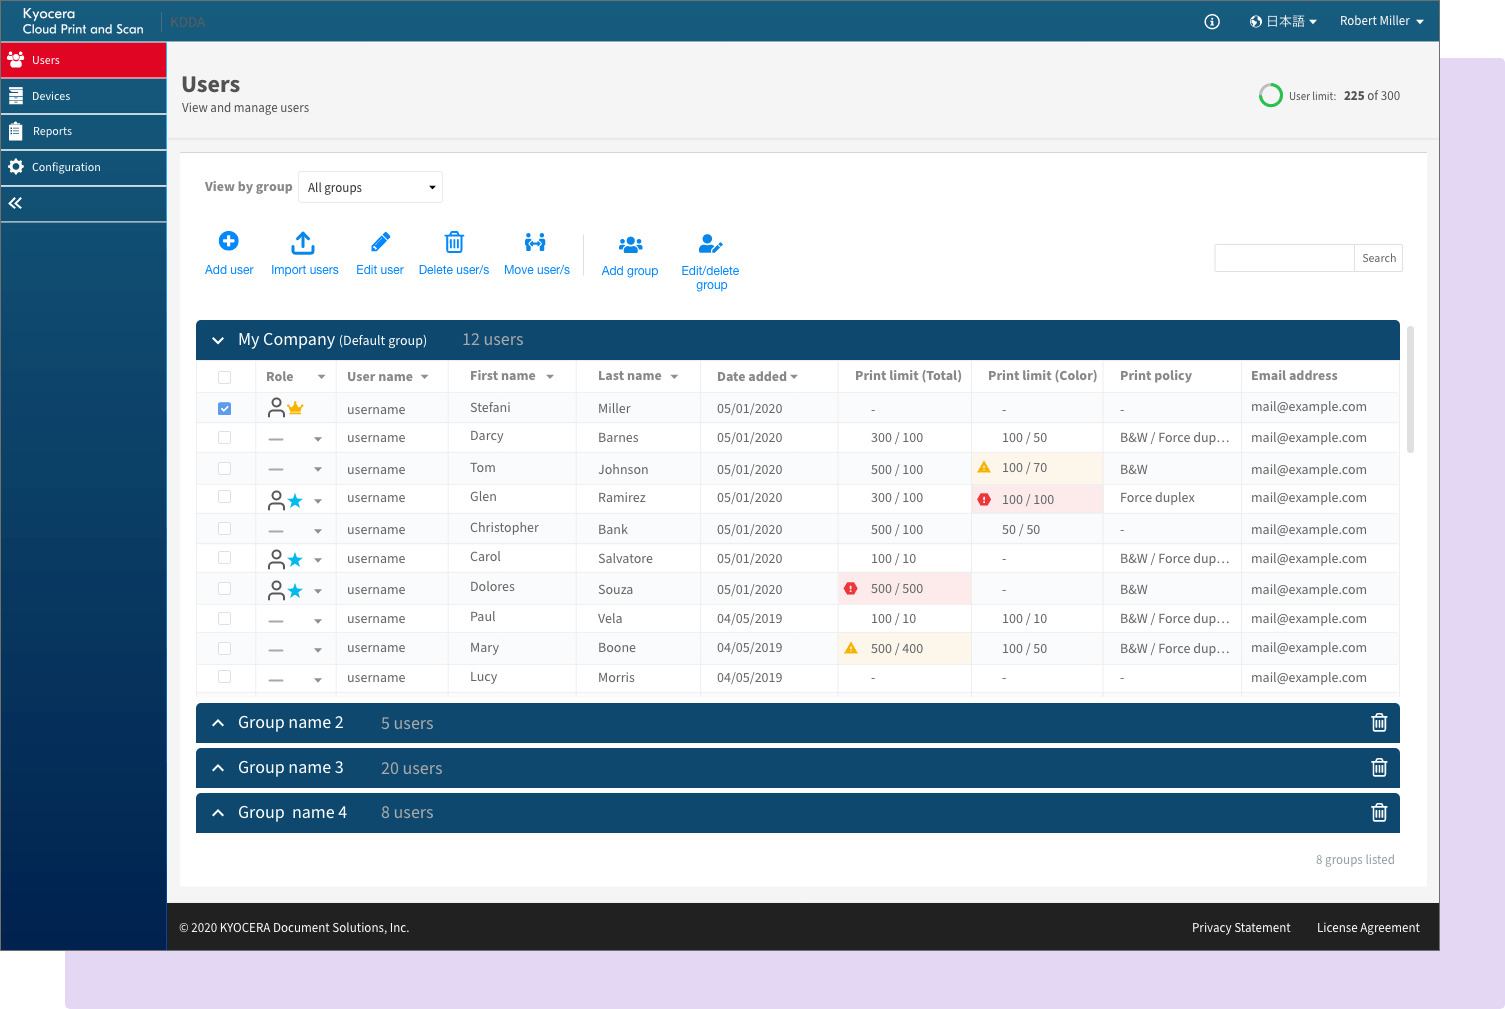
Task: Open the info icon in top bar
Action: [x=1212, y=21]
